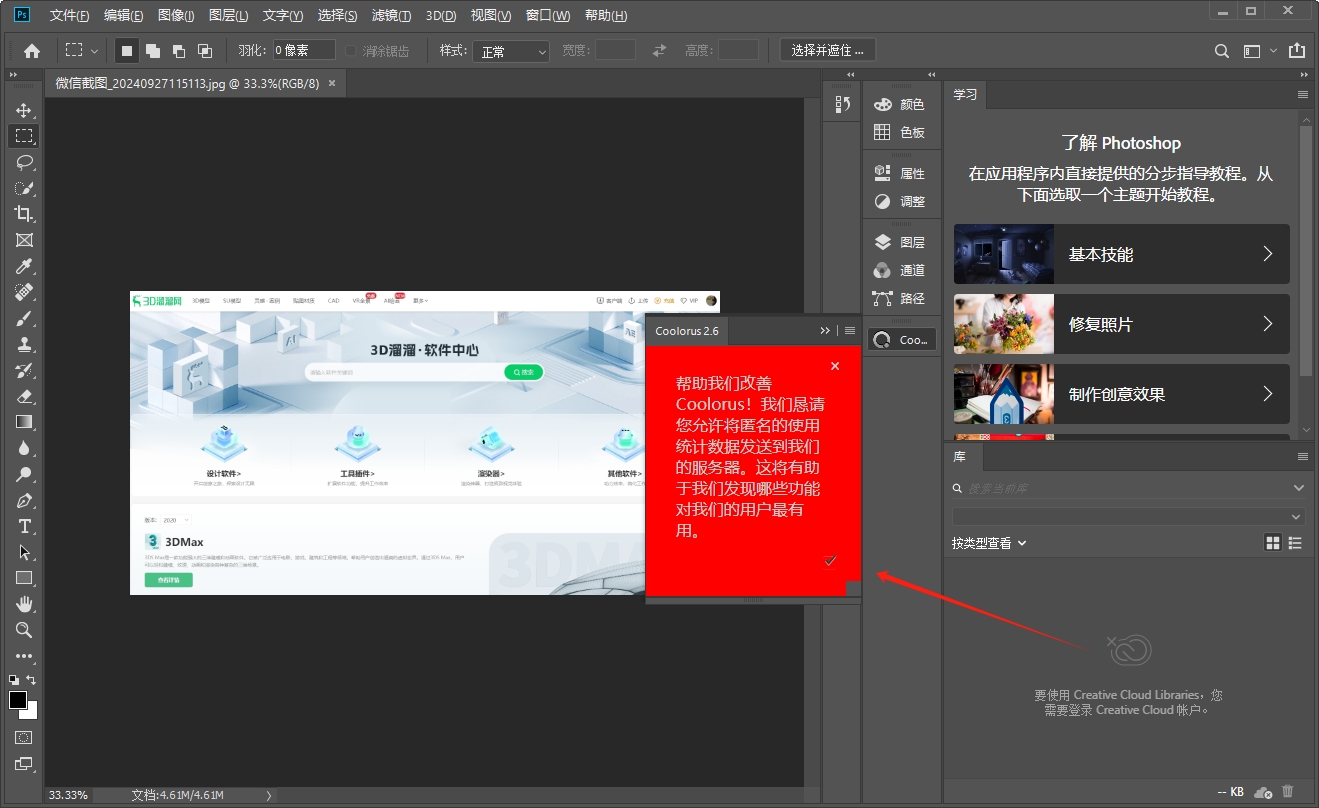Switch foreground and background colors
Image resolution: width=1319 pixels, height=808 pixels.
[x=31, y=680]
